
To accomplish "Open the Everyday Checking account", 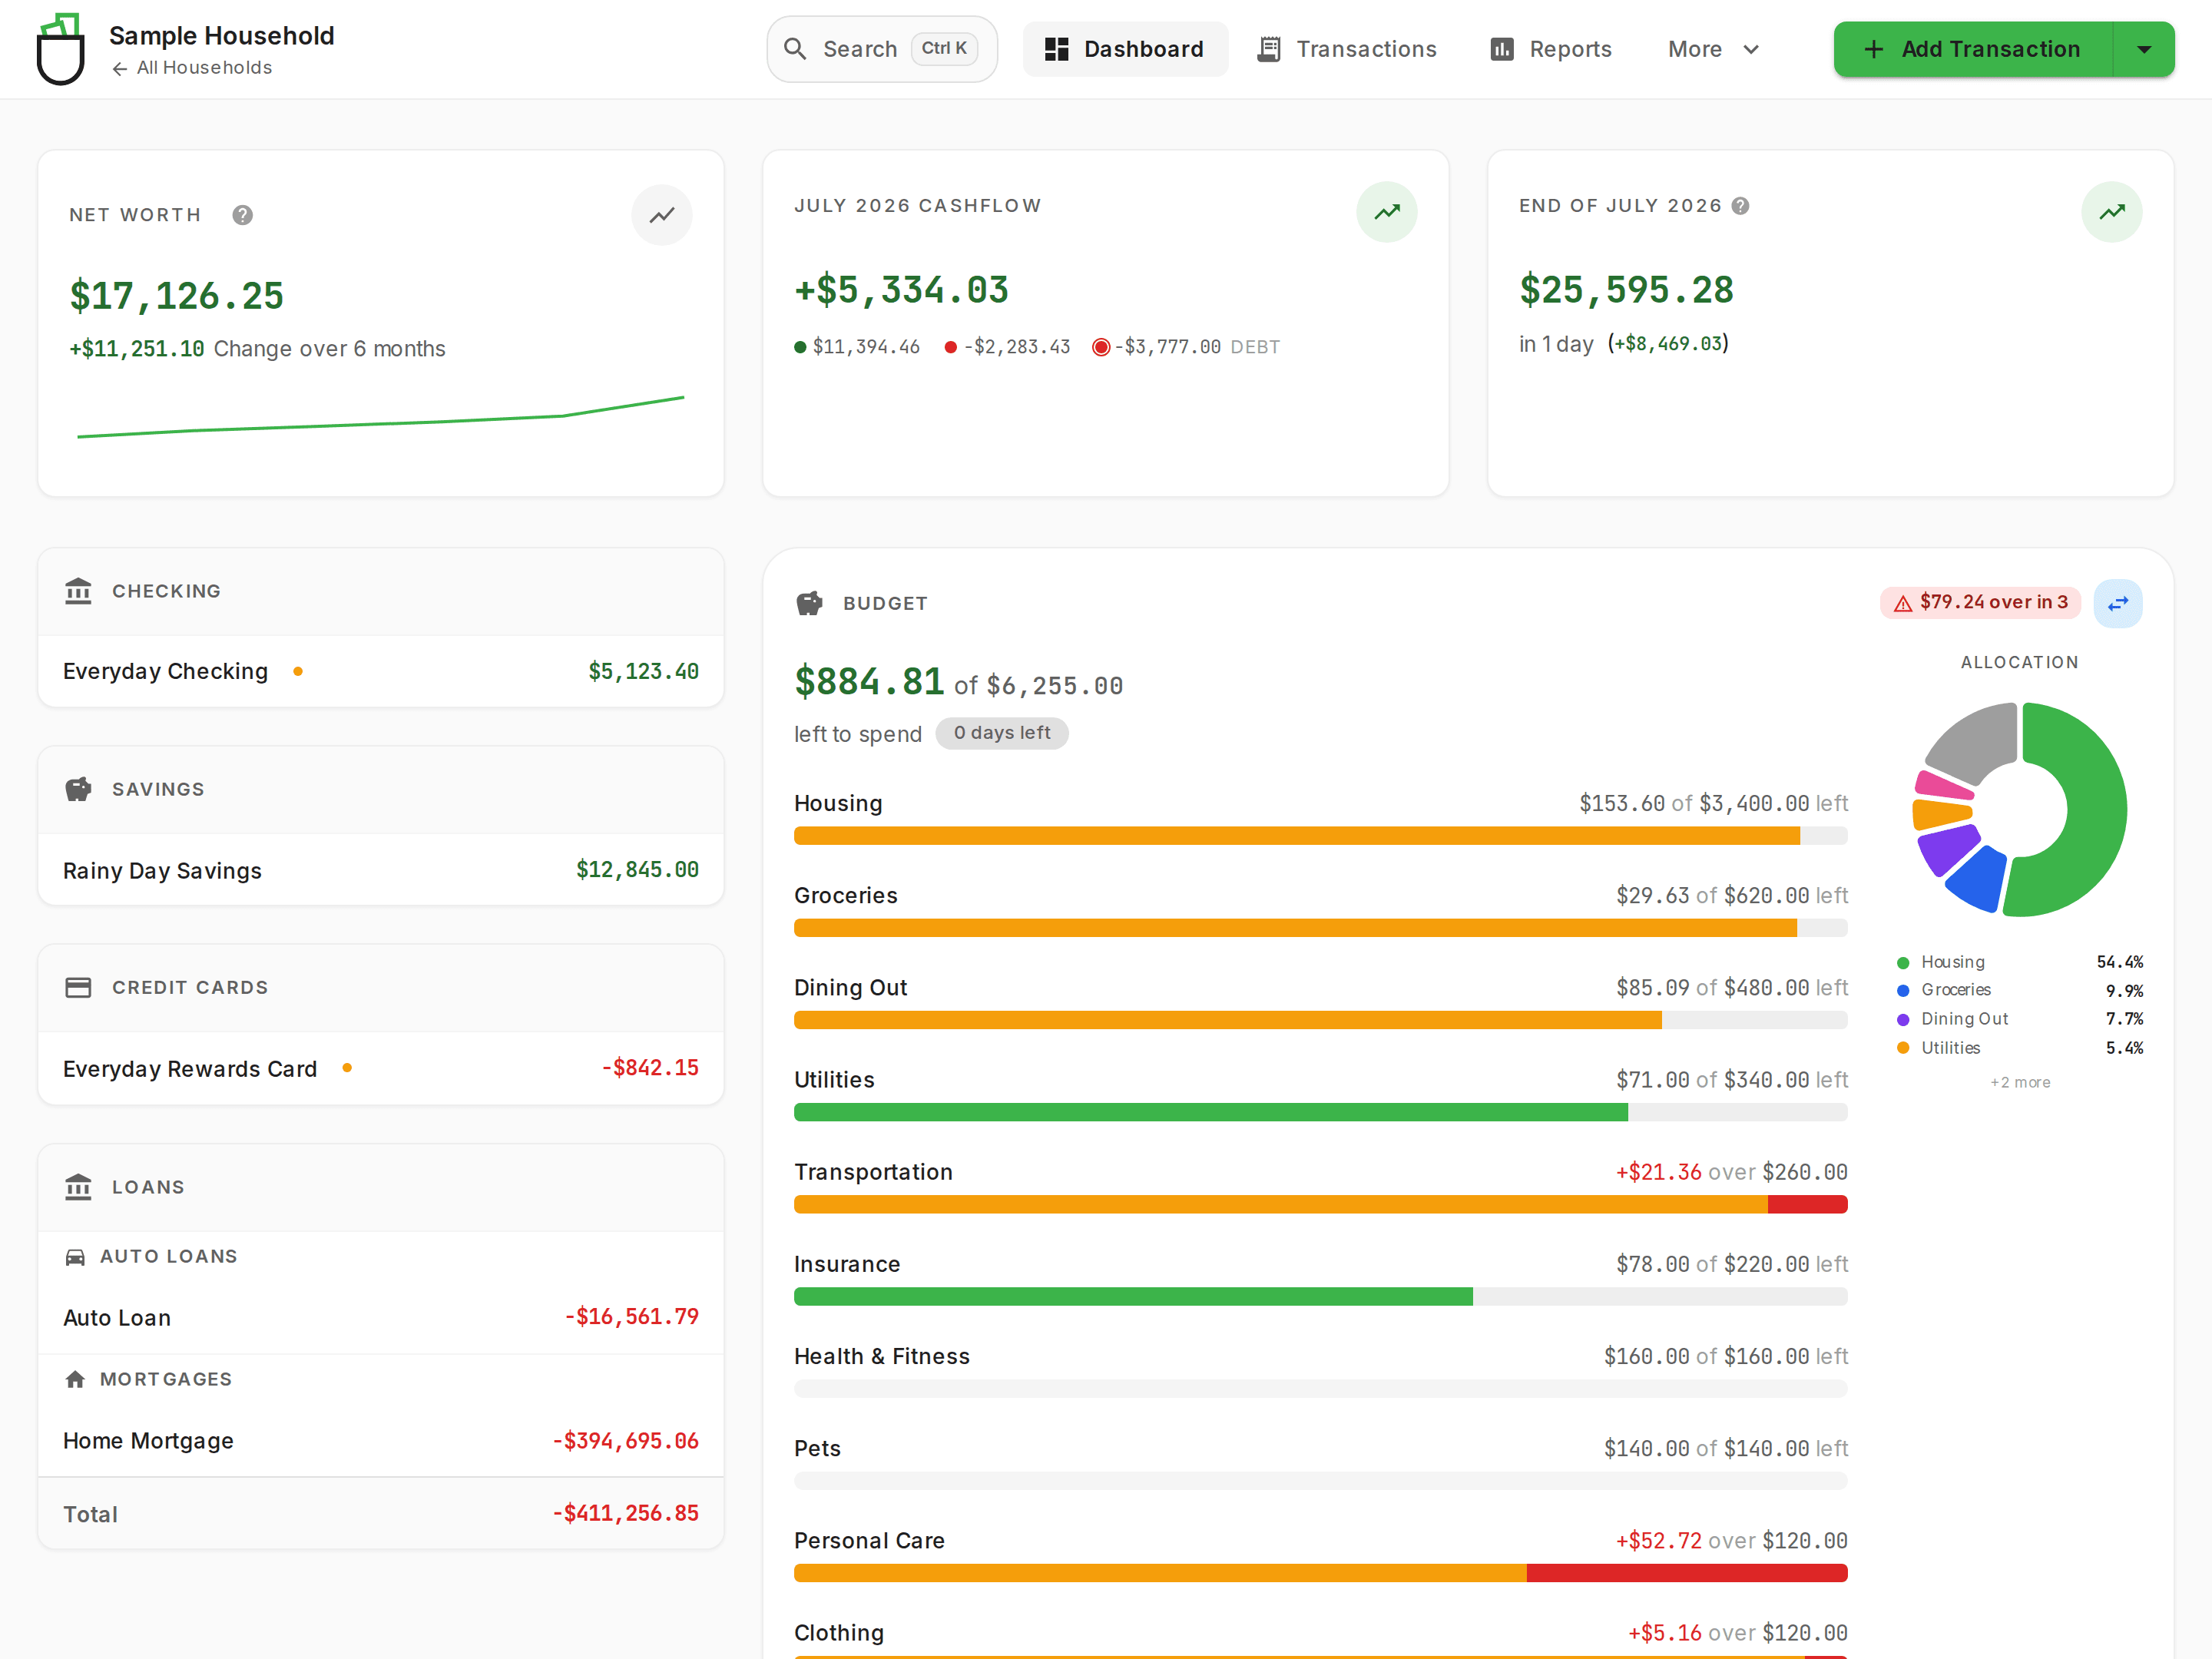I will [381, 671].
